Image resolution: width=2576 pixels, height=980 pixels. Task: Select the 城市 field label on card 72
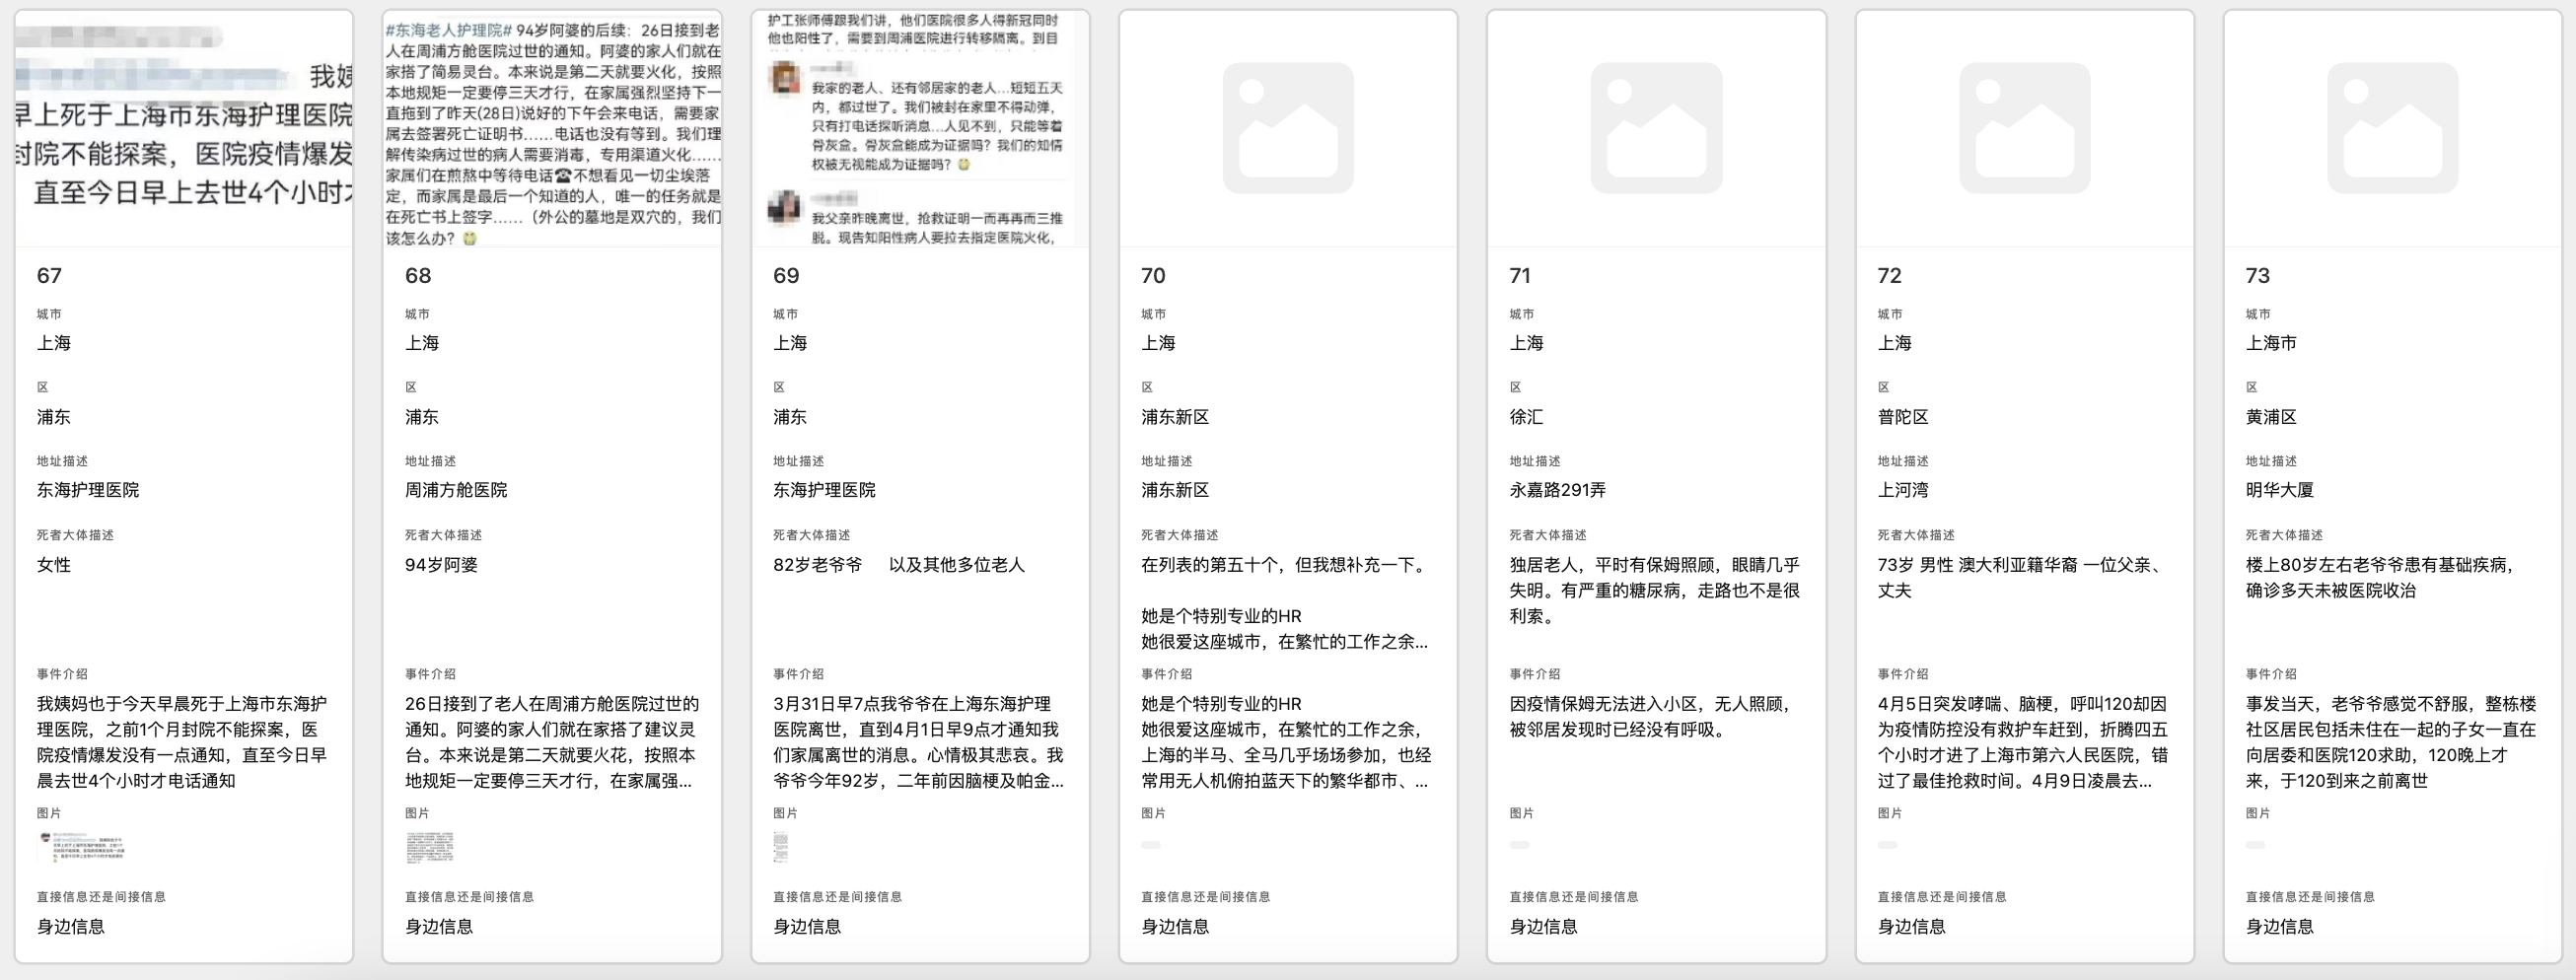pyautogui.click(x=1890, y=313)
